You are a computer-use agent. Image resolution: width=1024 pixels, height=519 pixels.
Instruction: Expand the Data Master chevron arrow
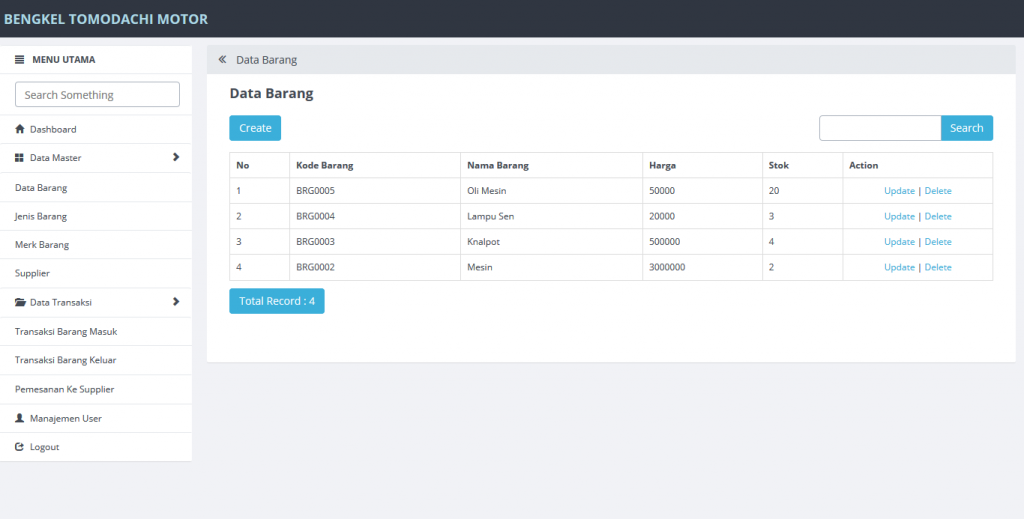point(176,157)
